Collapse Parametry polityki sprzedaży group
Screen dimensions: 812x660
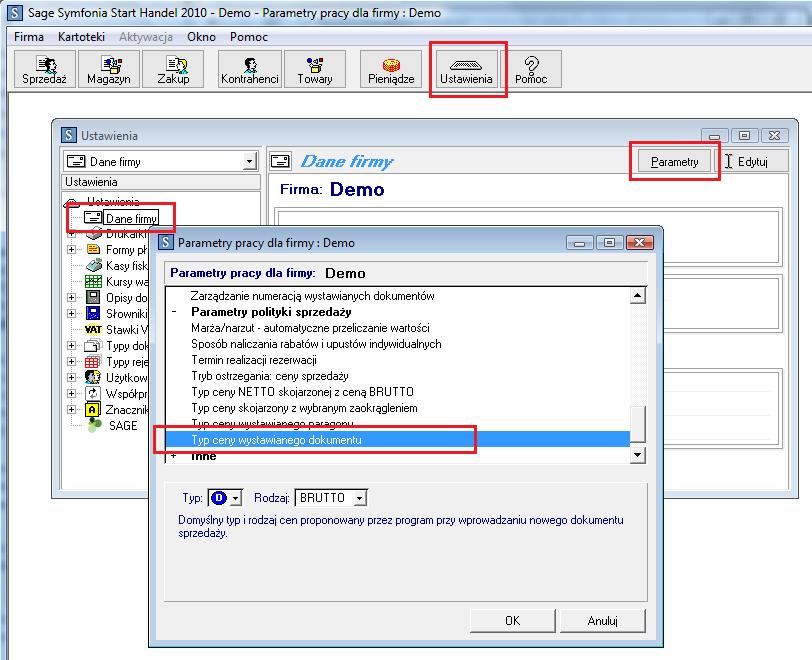tap(174, 312)
